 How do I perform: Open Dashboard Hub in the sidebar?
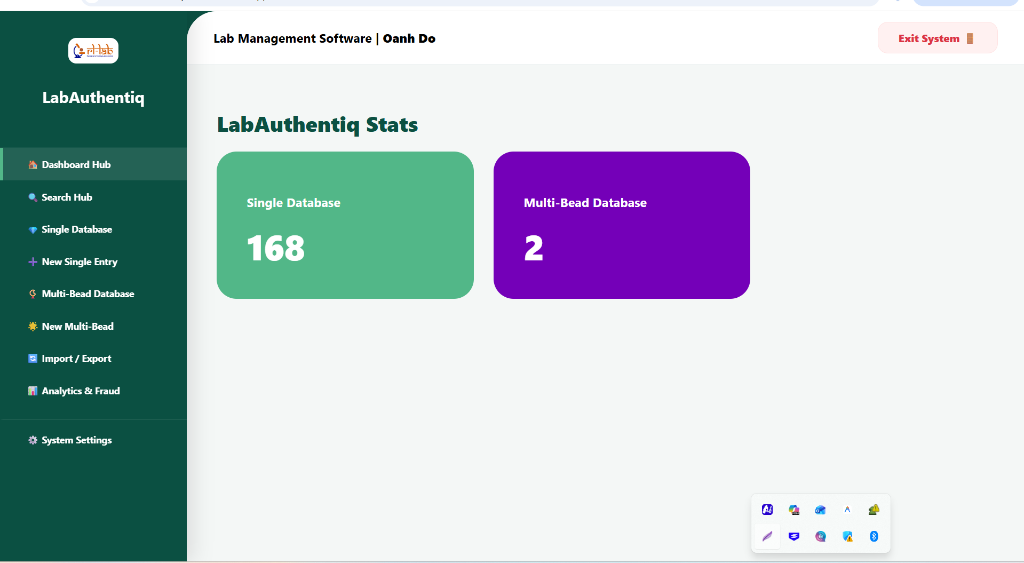93,165
